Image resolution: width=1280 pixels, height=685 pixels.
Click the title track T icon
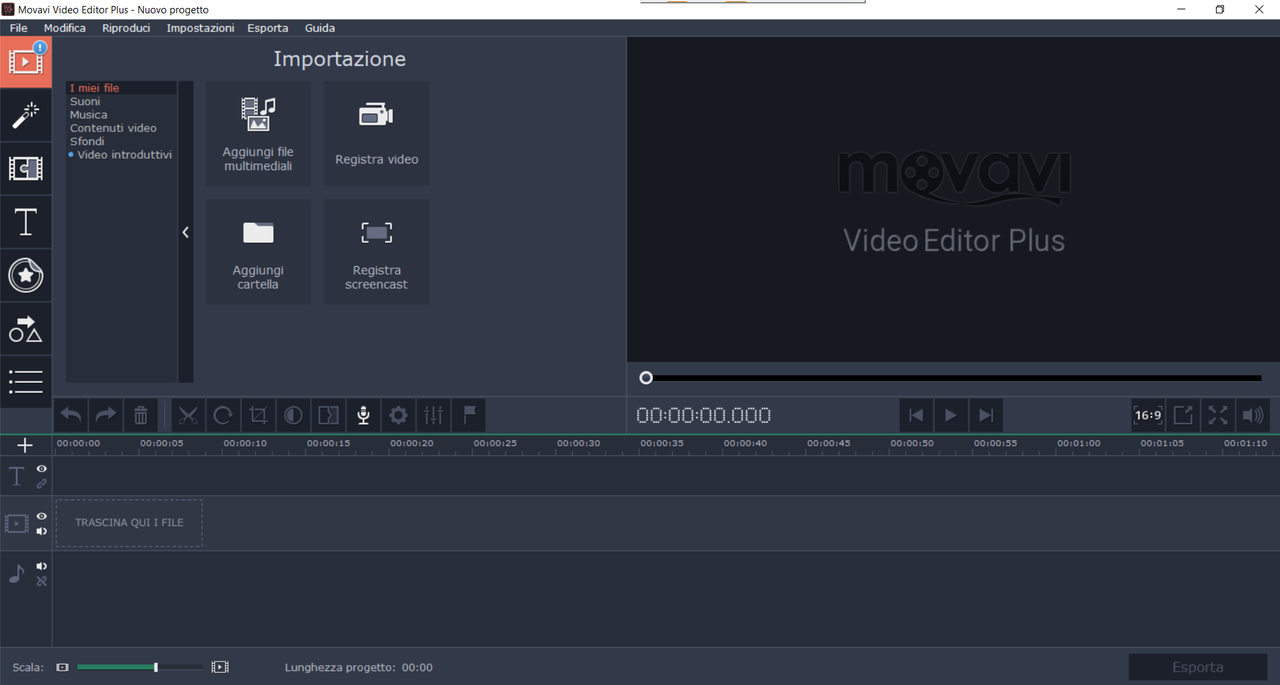(x=16, y=477)
